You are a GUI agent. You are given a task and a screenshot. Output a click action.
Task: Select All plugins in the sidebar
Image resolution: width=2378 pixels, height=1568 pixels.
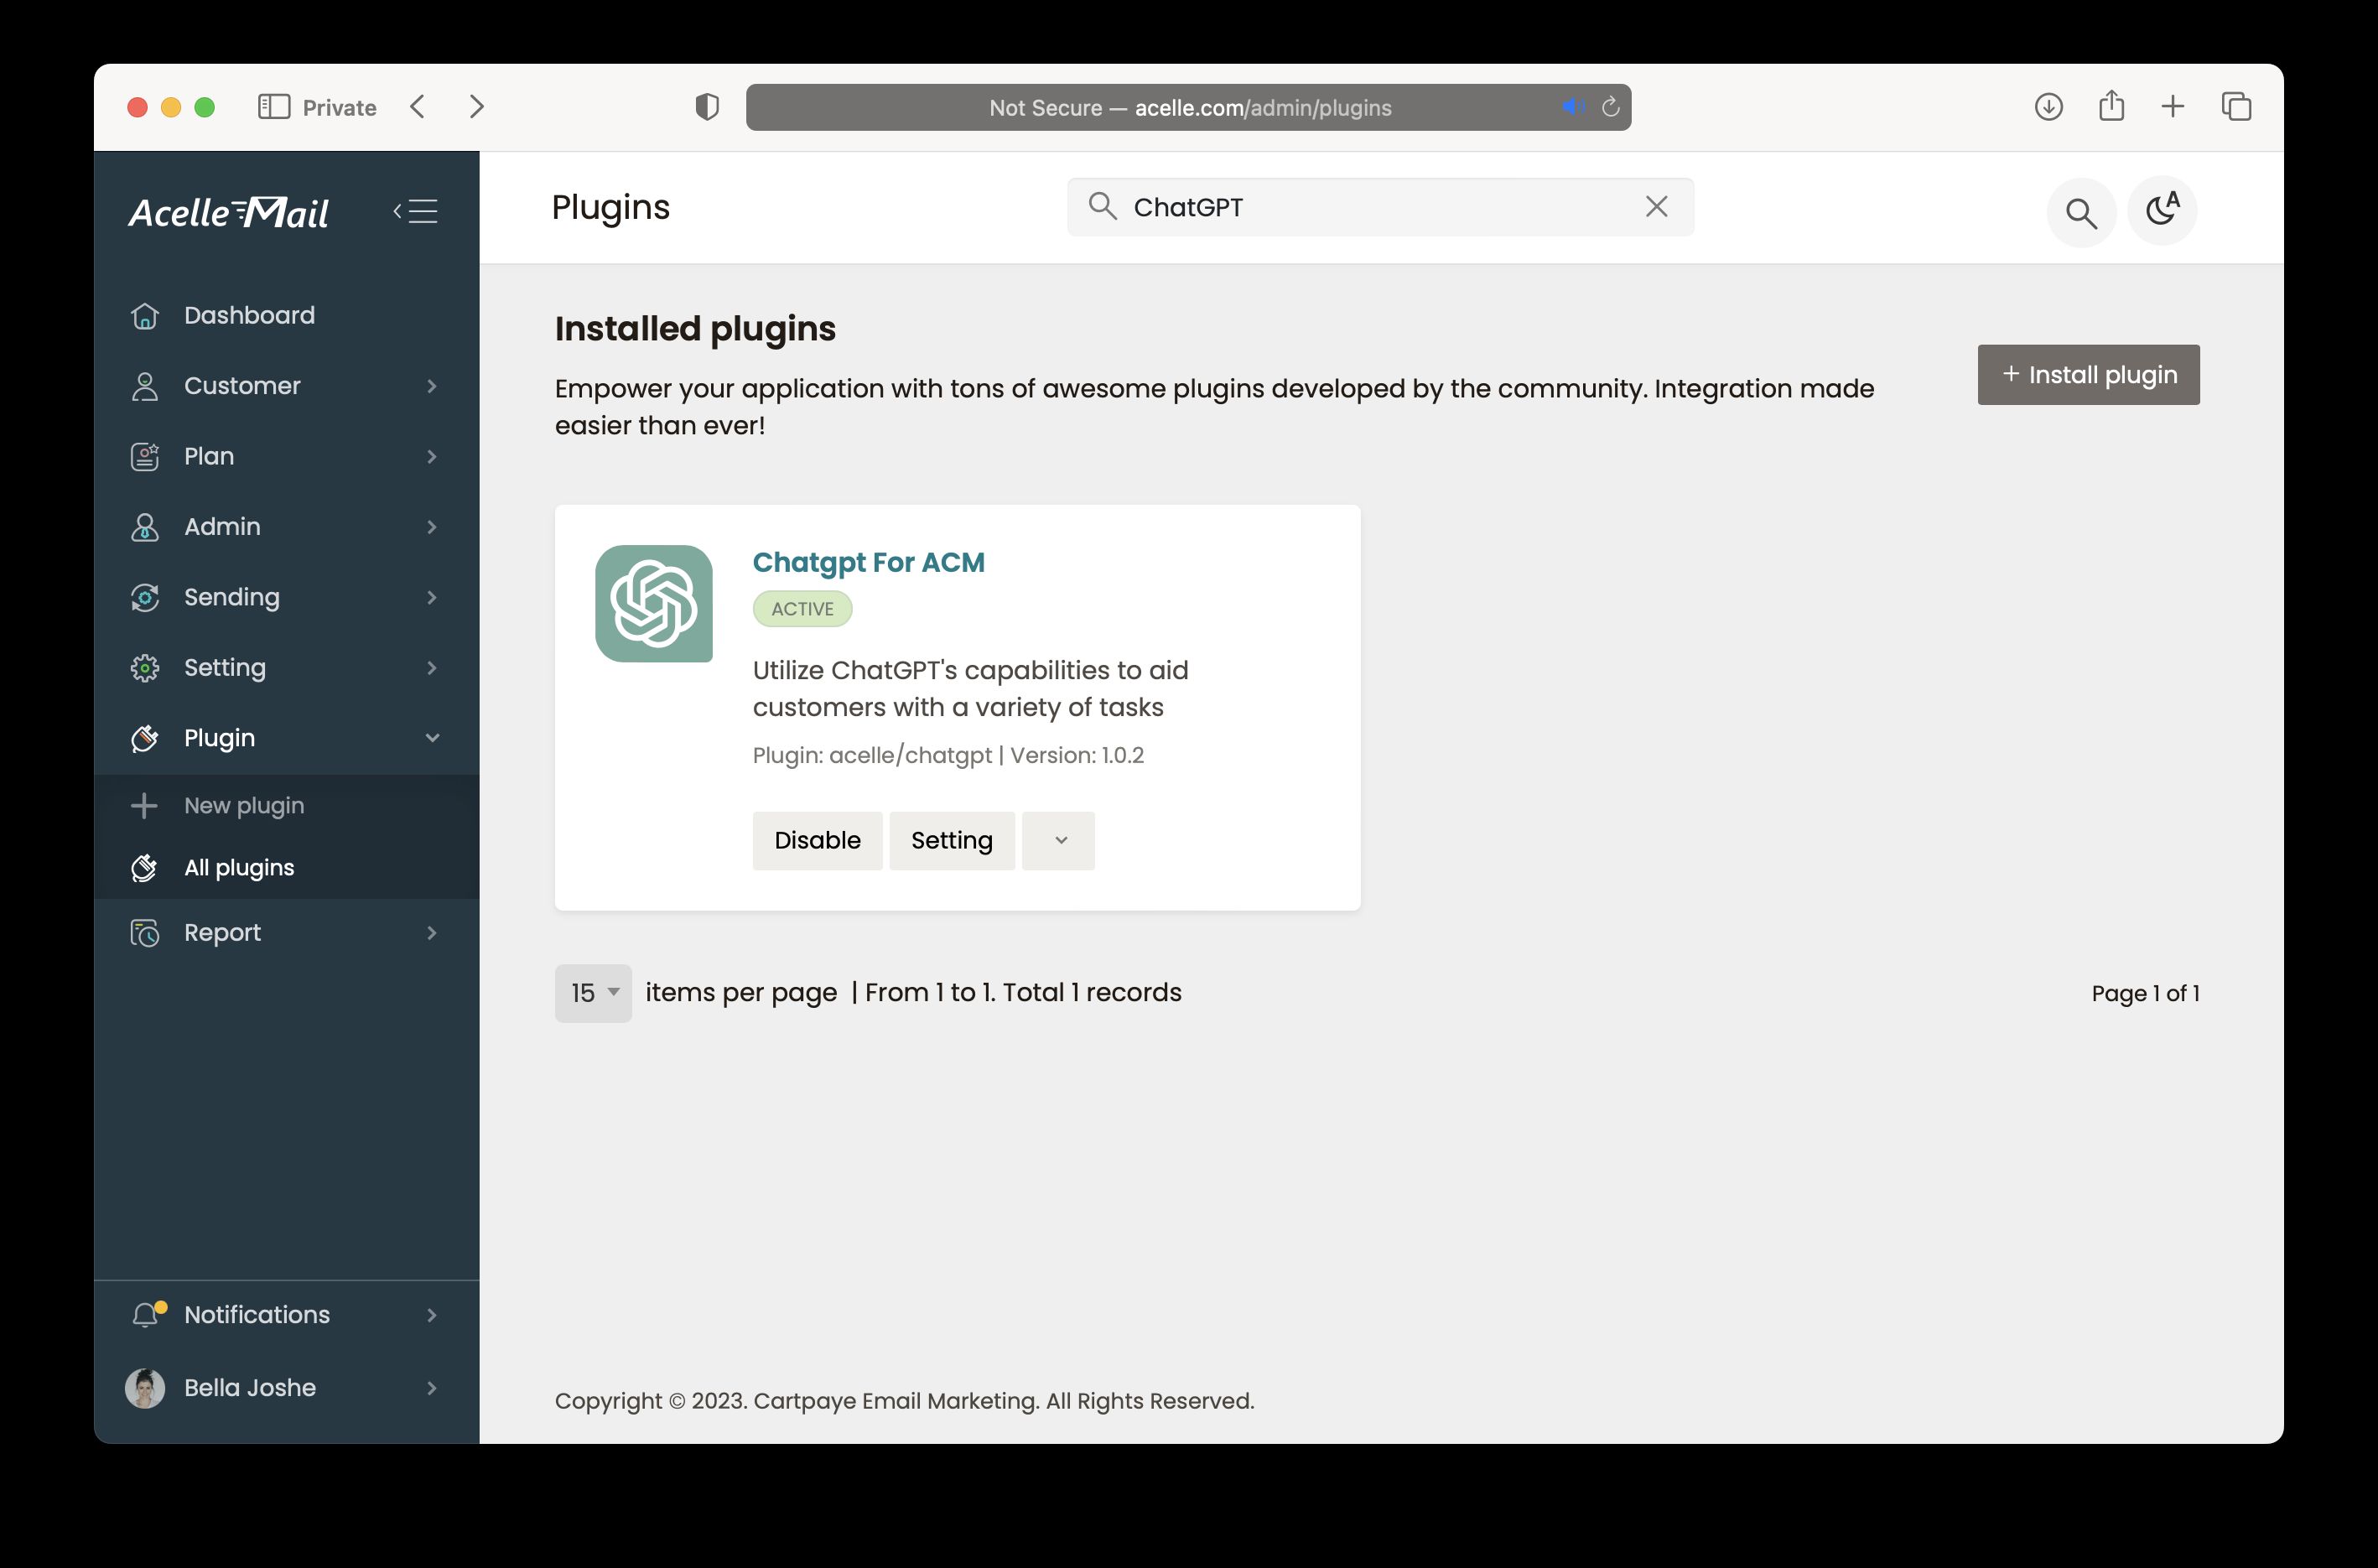point(239,867)
